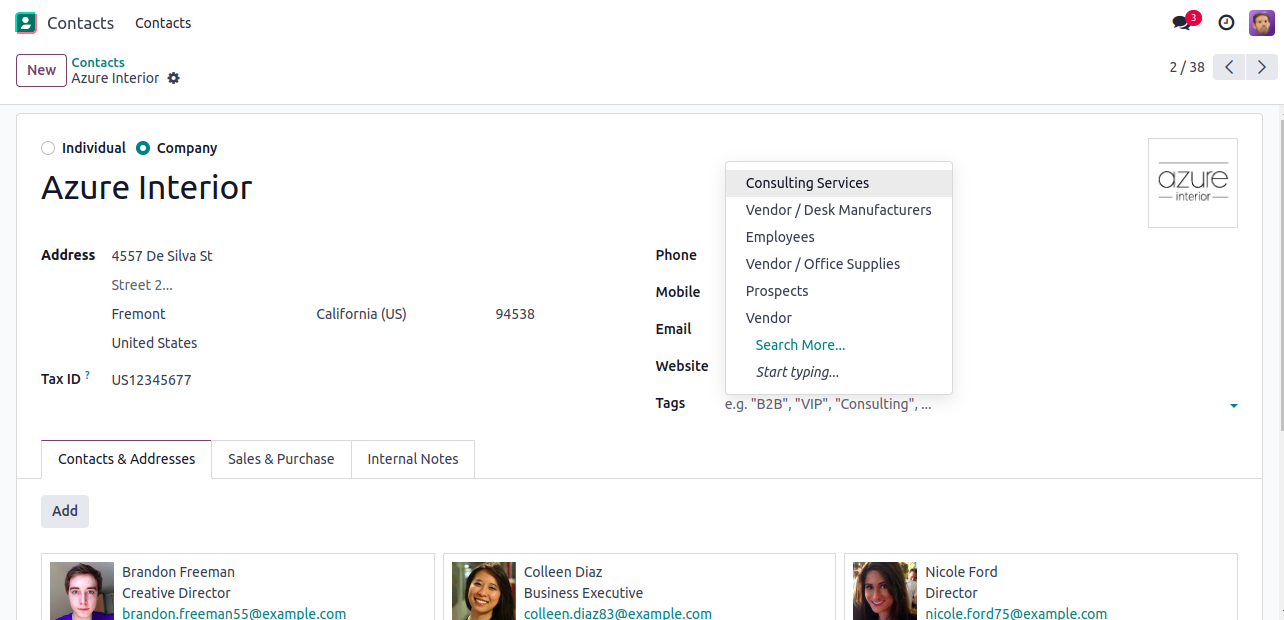Go to the previous contact record
Image resolution: width=1284 pixels, height=620 pixels.
1229,67
